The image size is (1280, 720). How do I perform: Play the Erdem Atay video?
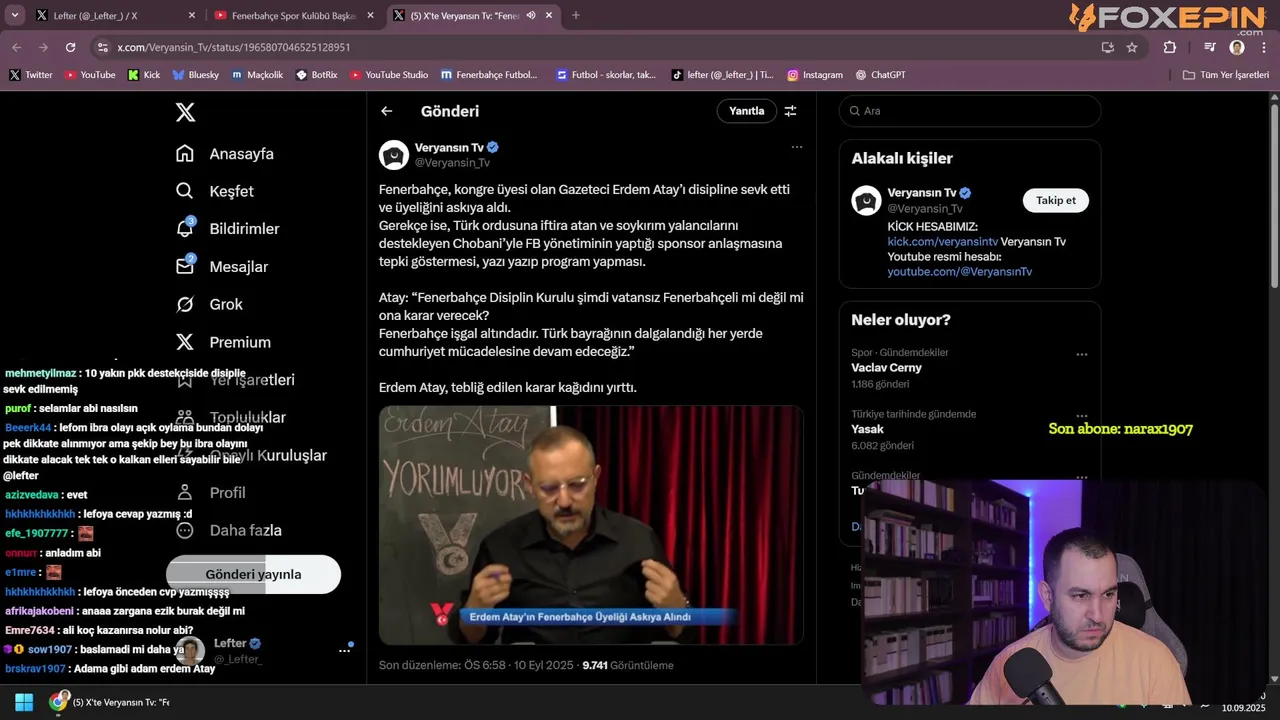591,525
